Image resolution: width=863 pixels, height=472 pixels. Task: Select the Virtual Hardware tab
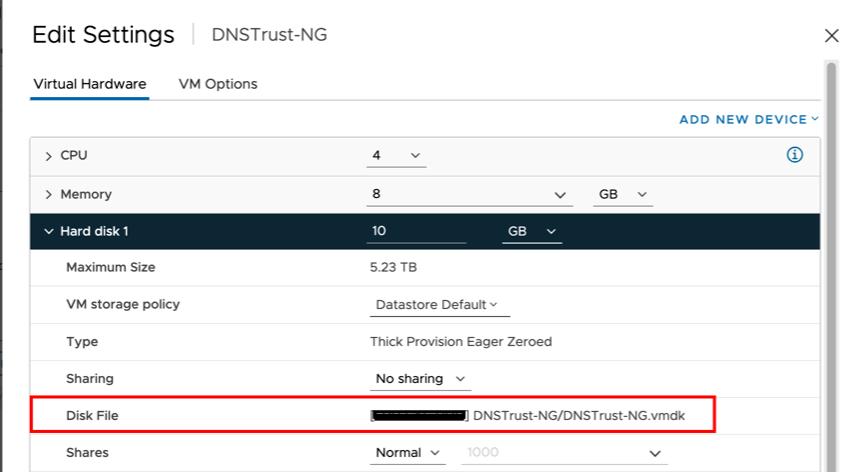(x=90, y=84)
